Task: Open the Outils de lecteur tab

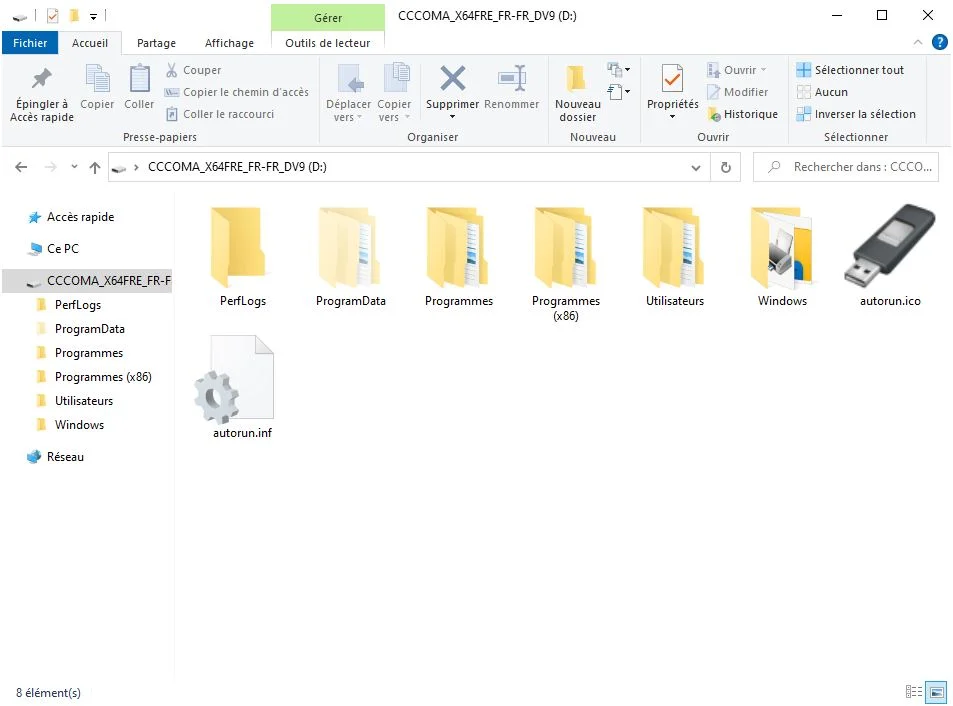Action: [x=328, y=43]
